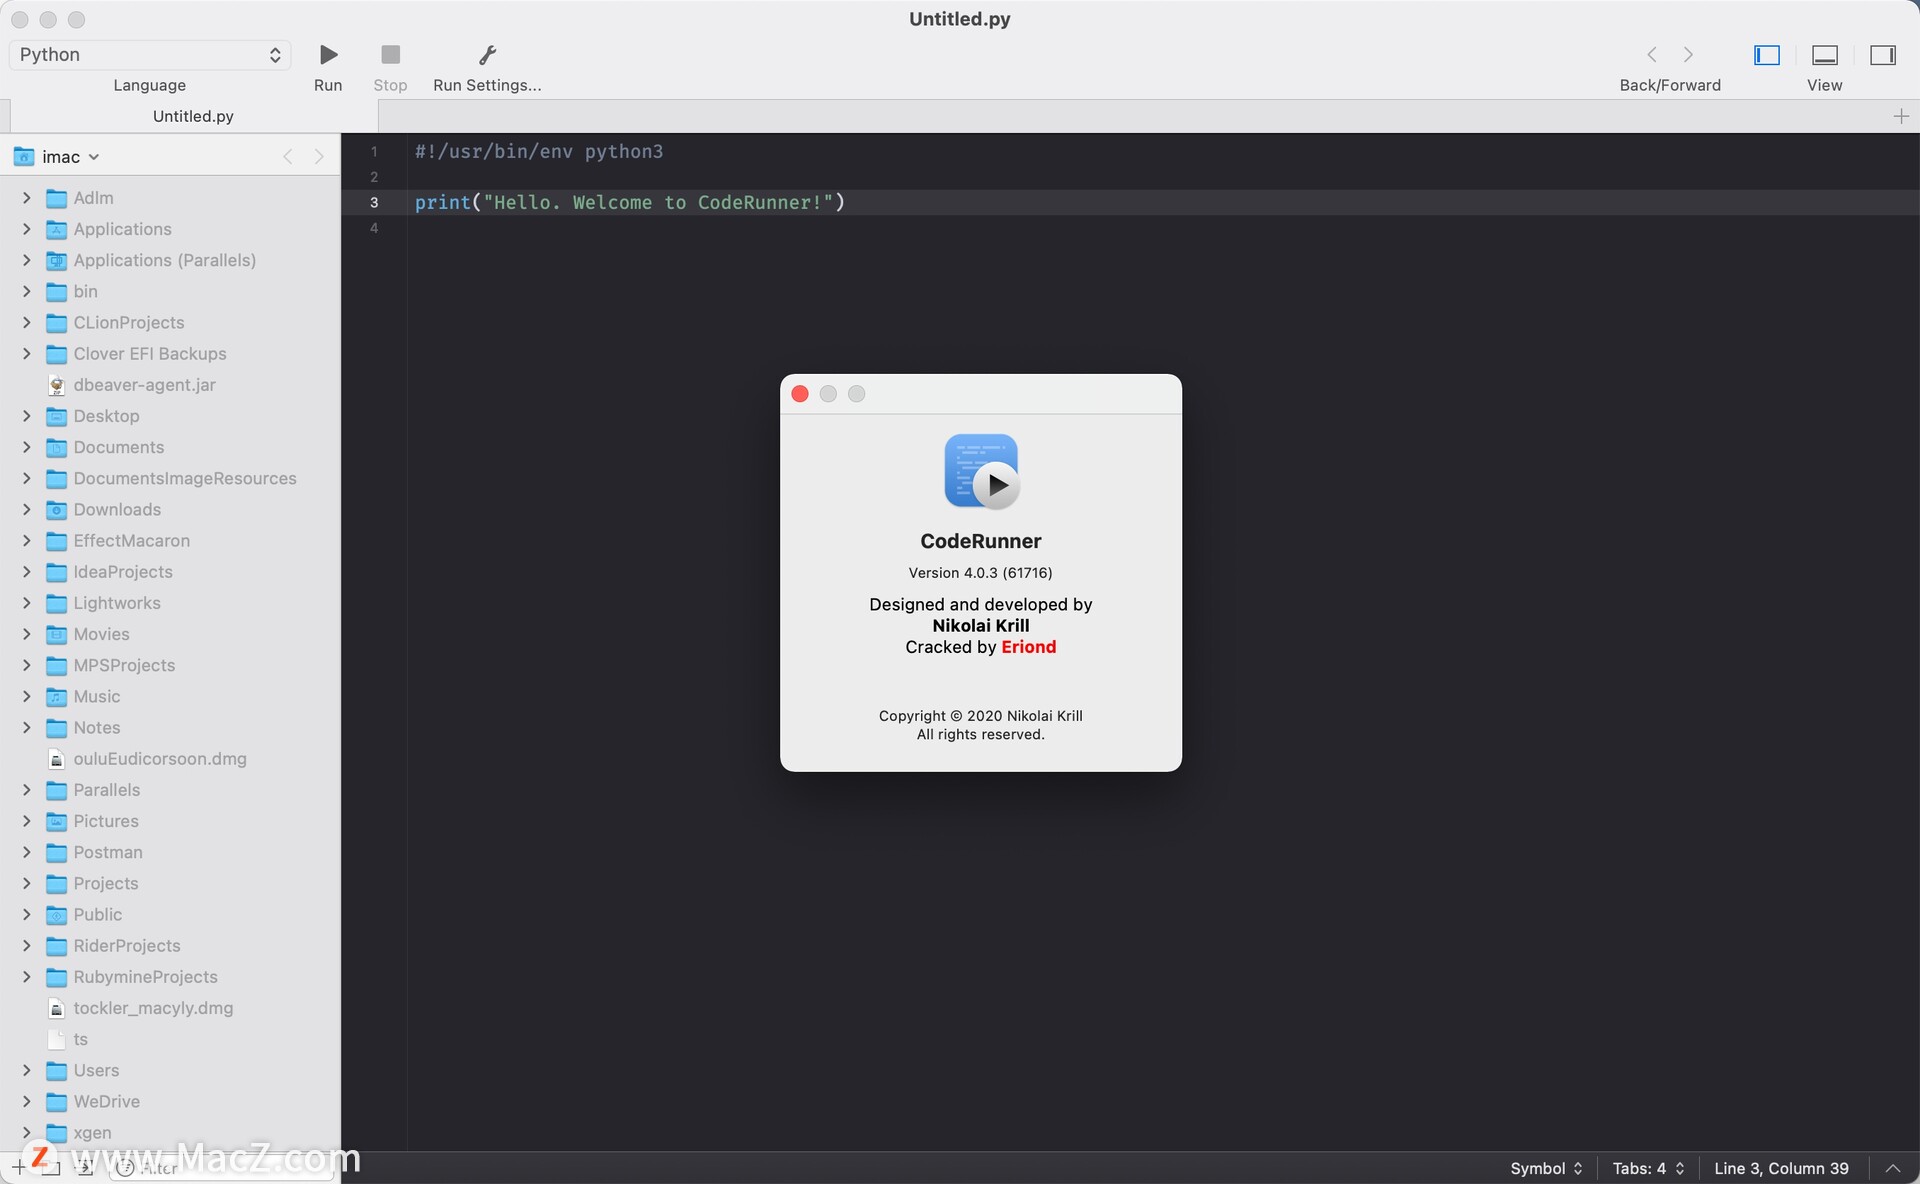Add a new tab with plus button

coord(1901,117)
